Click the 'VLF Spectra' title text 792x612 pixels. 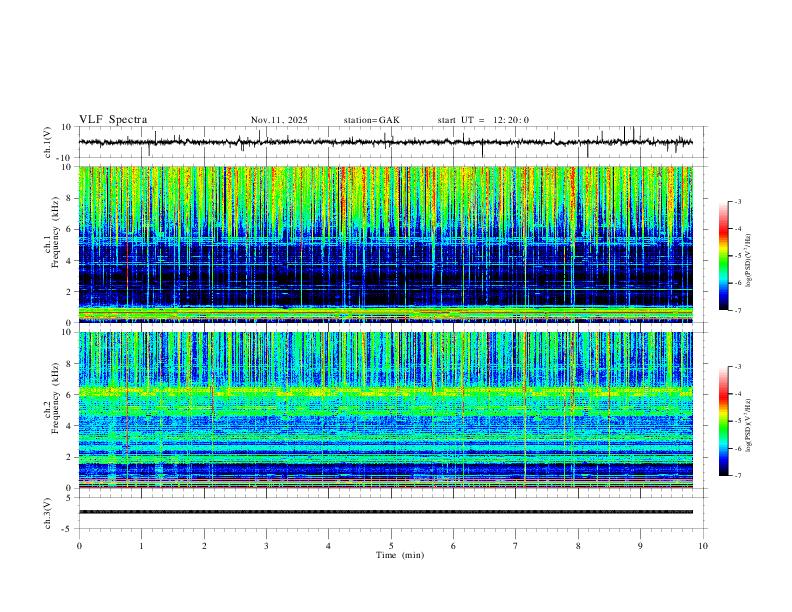pos(113,119)
